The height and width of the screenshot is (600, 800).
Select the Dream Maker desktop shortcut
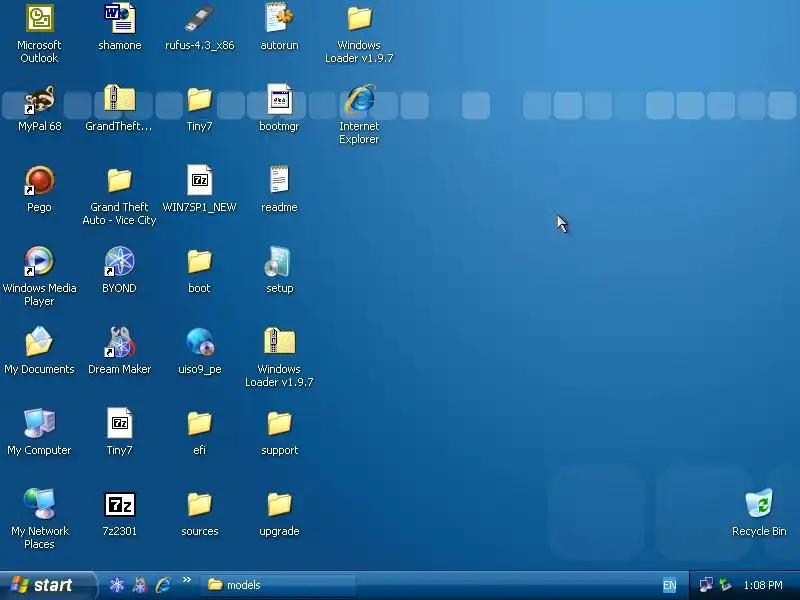click(x=119, y=342)
